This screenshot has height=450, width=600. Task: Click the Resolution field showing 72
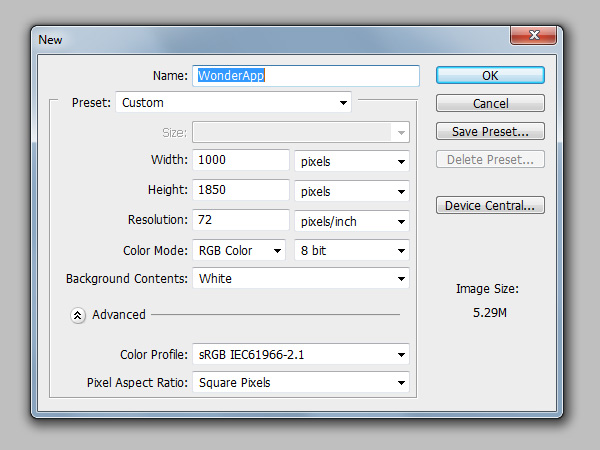pyautogui.click(x=241, y=220)
